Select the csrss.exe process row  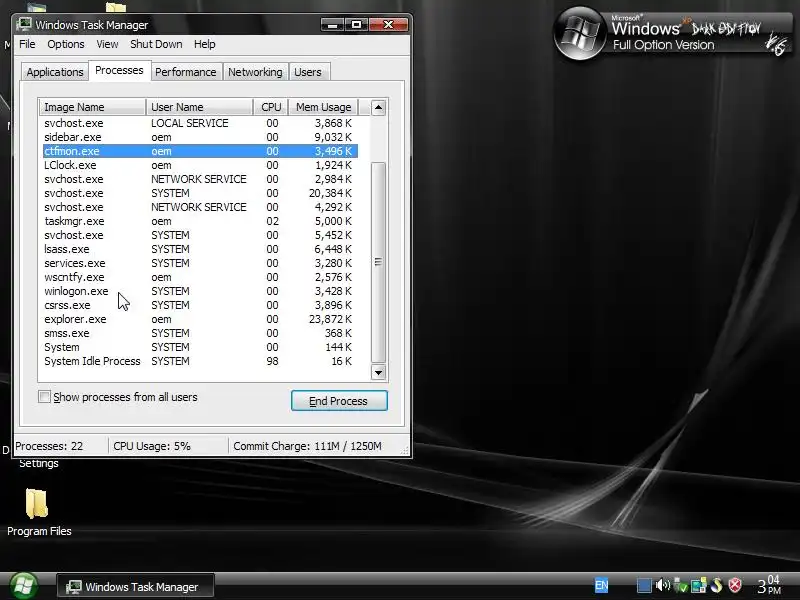pos(200,305)
